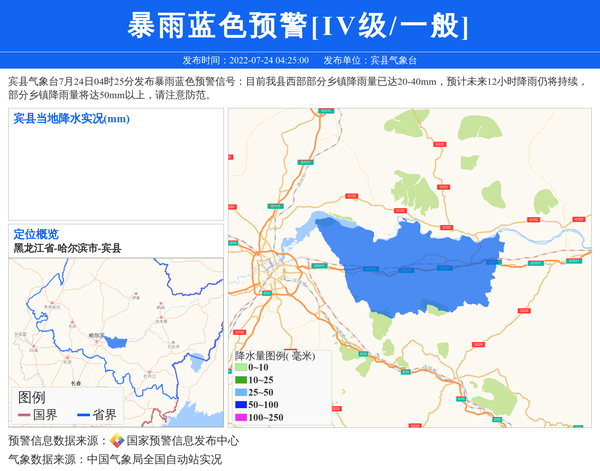Click the 定位概览 heading
Screen dimensions: 600x471
36,234
